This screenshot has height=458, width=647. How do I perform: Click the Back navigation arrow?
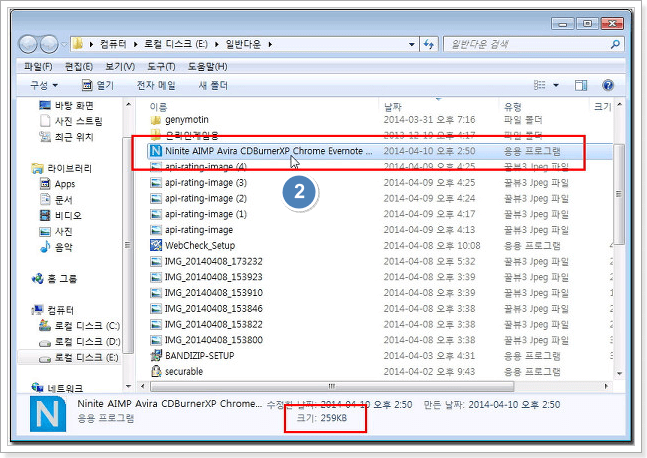tap(28, 44)
